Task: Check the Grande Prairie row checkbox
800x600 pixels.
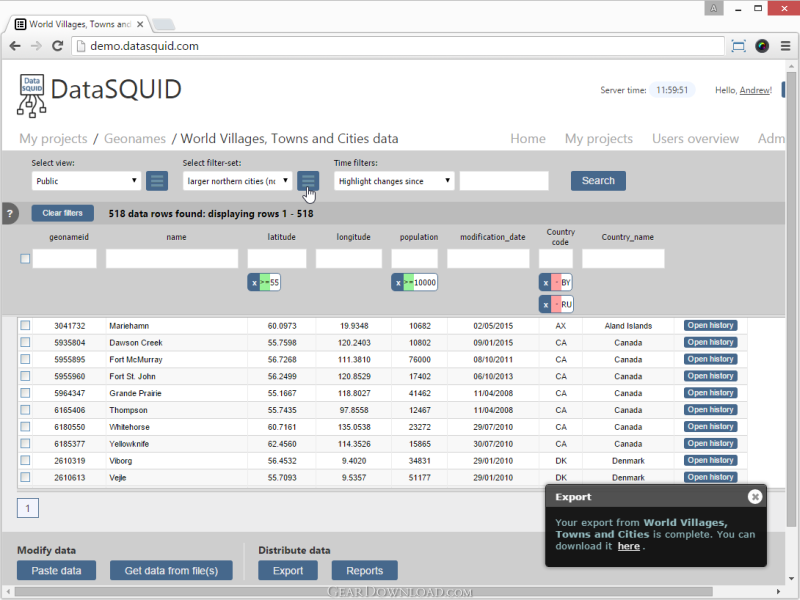Action: (x=25, y=393)
